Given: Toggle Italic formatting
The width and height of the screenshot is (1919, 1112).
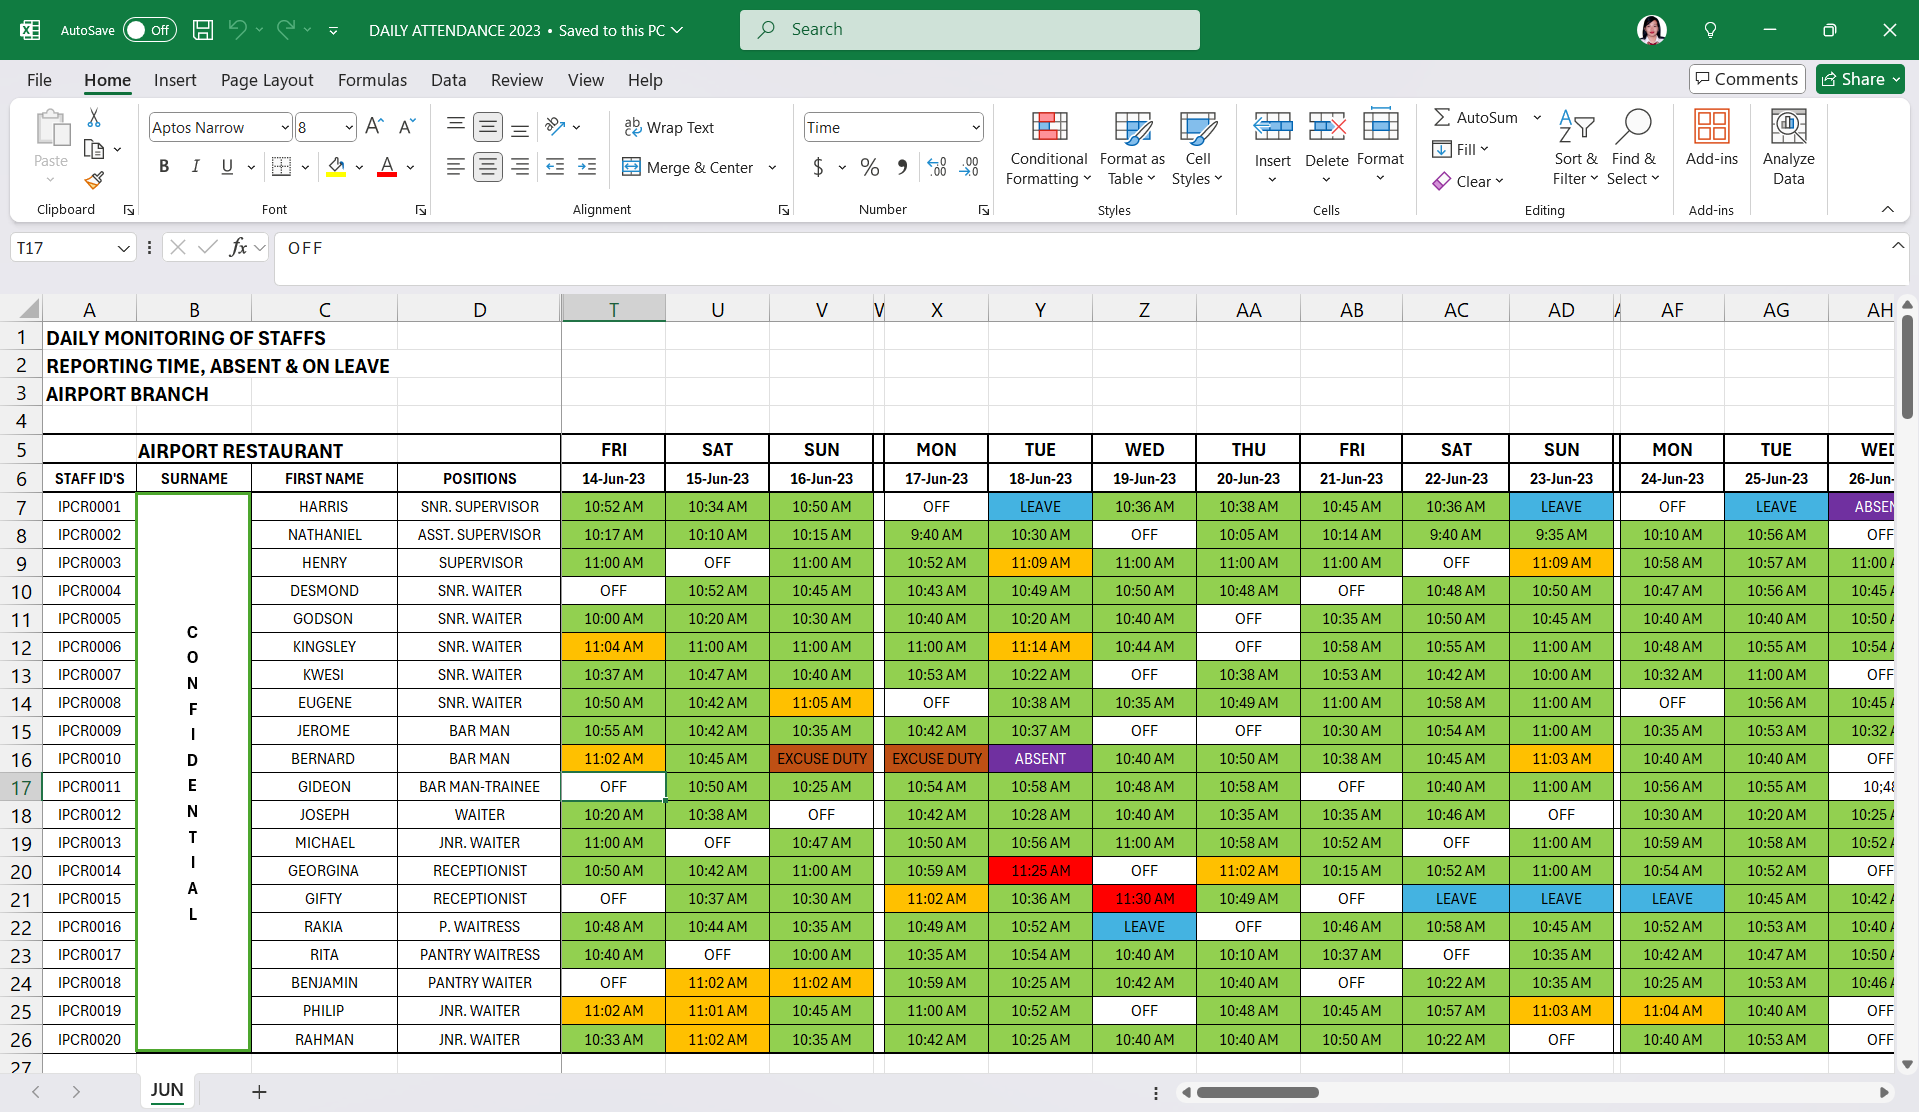Looking at the screenshot, I should (x=196, y=167).
